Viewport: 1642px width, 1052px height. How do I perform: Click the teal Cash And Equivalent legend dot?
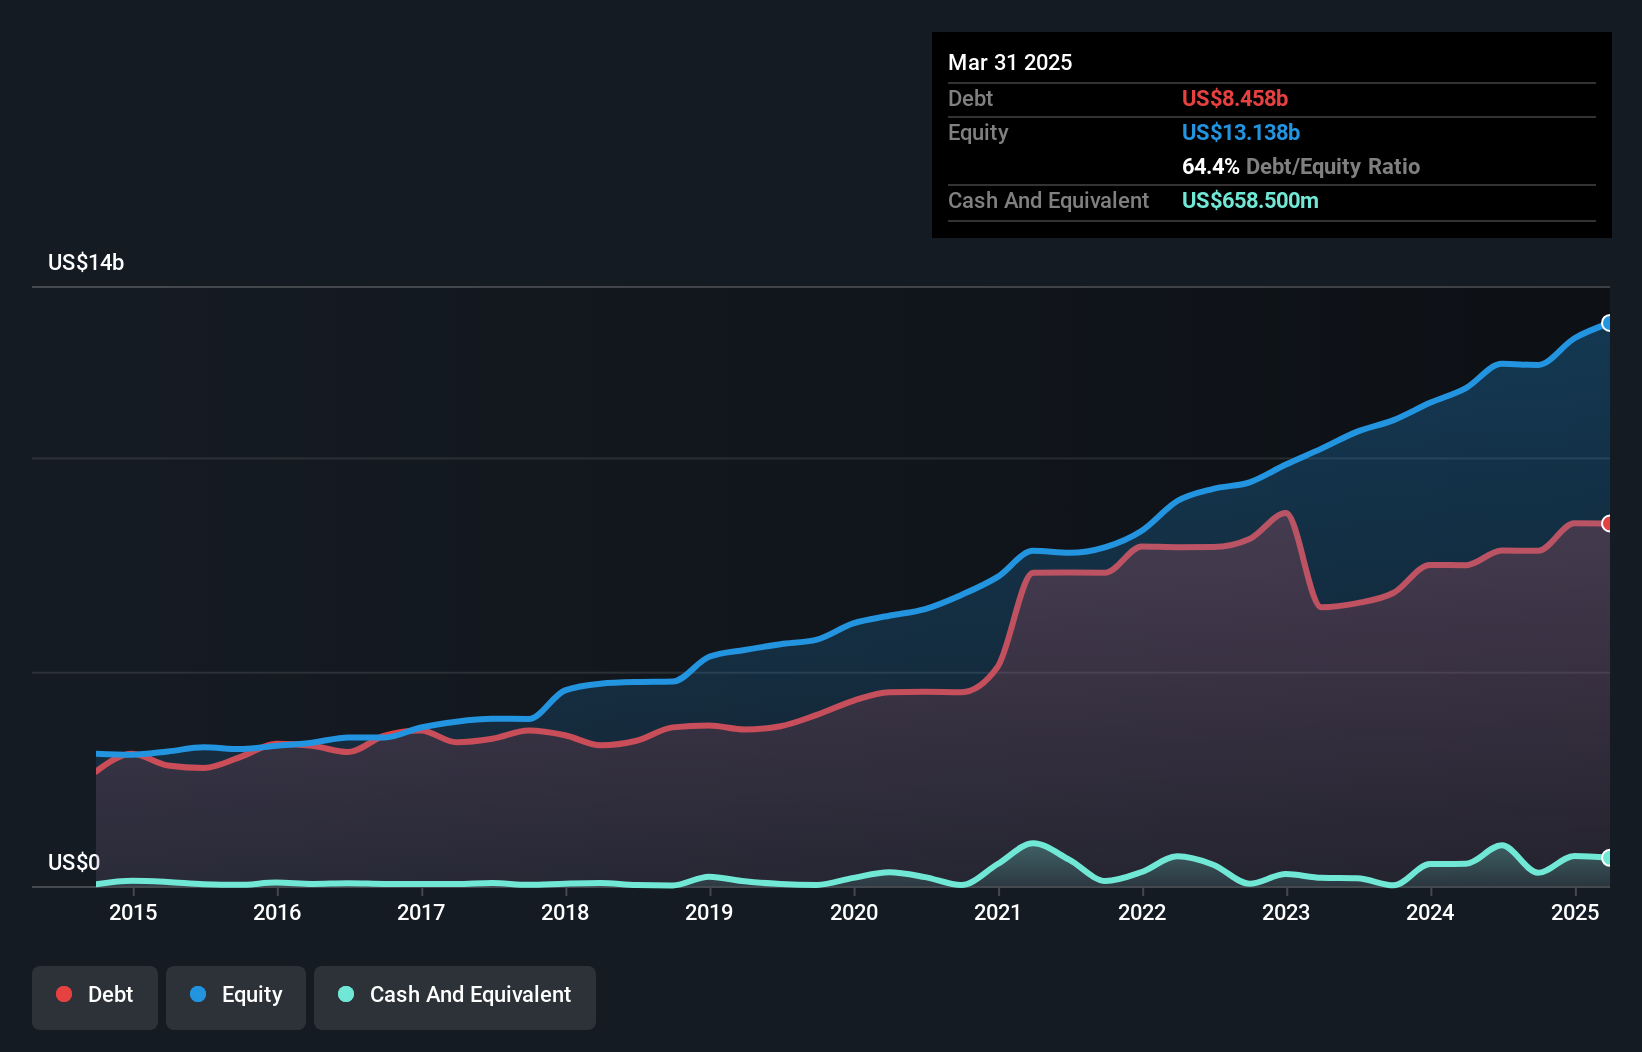[345, 993]
